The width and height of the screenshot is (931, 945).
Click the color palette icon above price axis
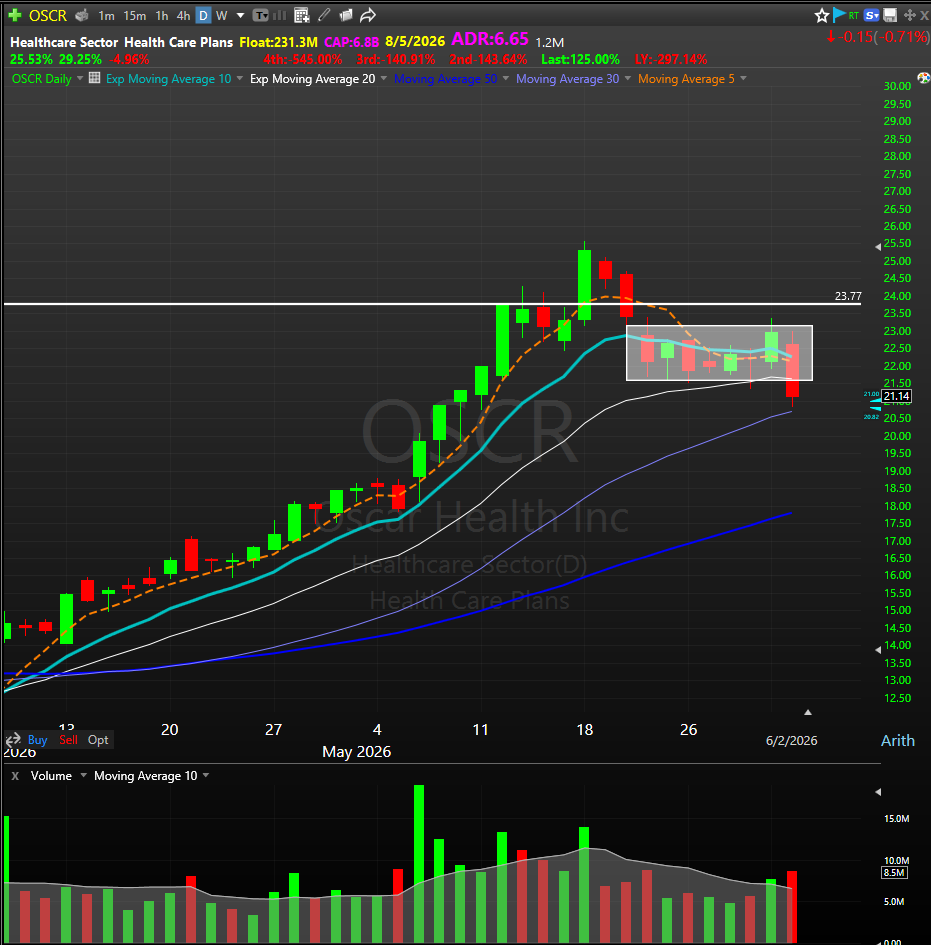(x=923, y=78)
